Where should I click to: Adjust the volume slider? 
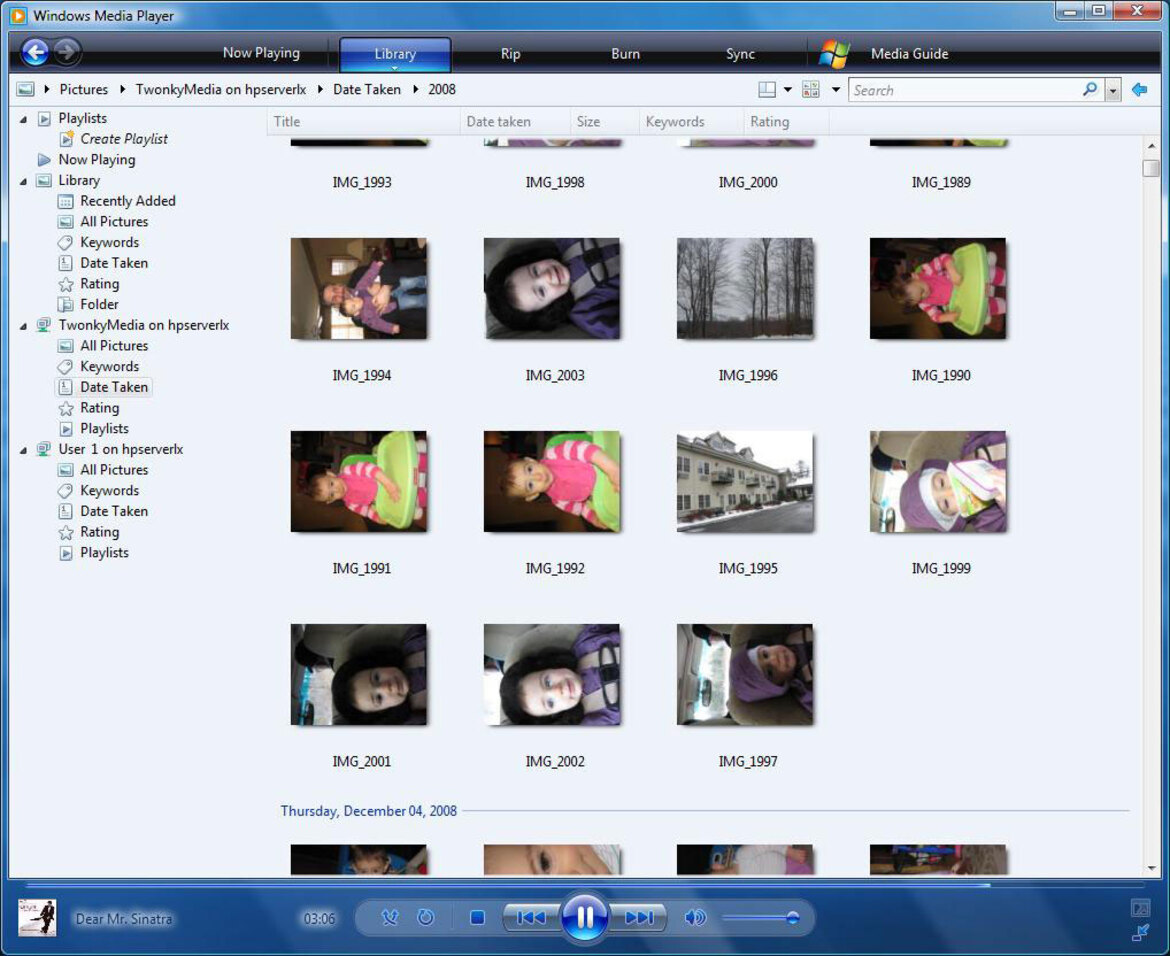coord(760,917)
